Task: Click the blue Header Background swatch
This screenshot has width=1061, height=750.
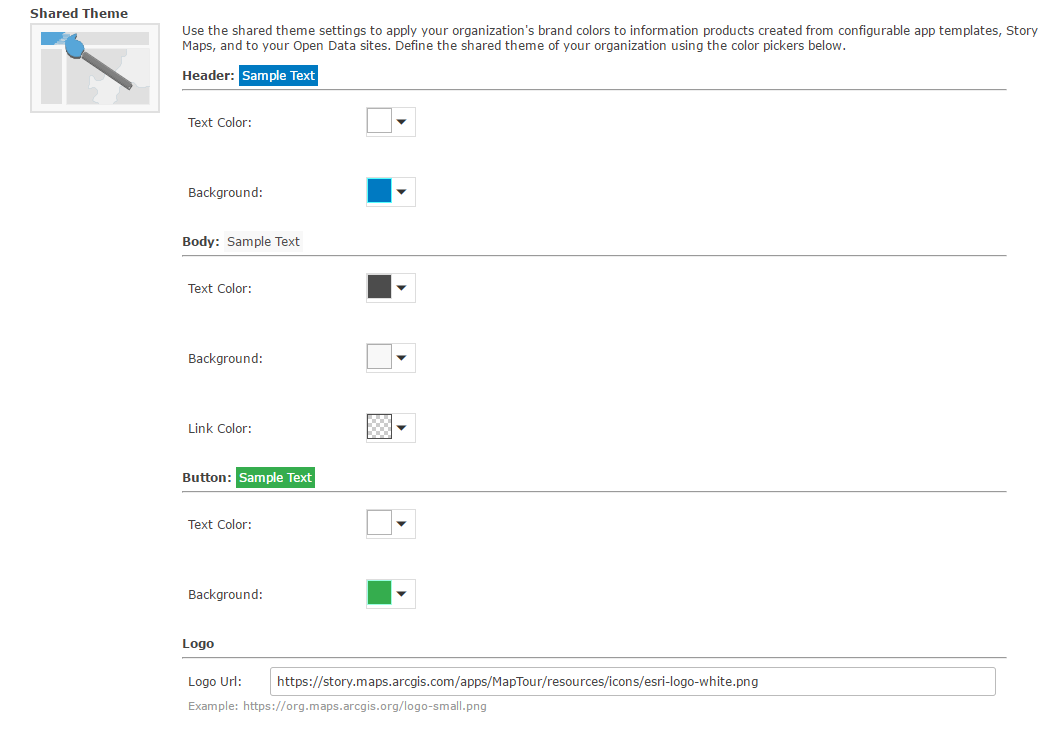Action: tap(379, 192)
